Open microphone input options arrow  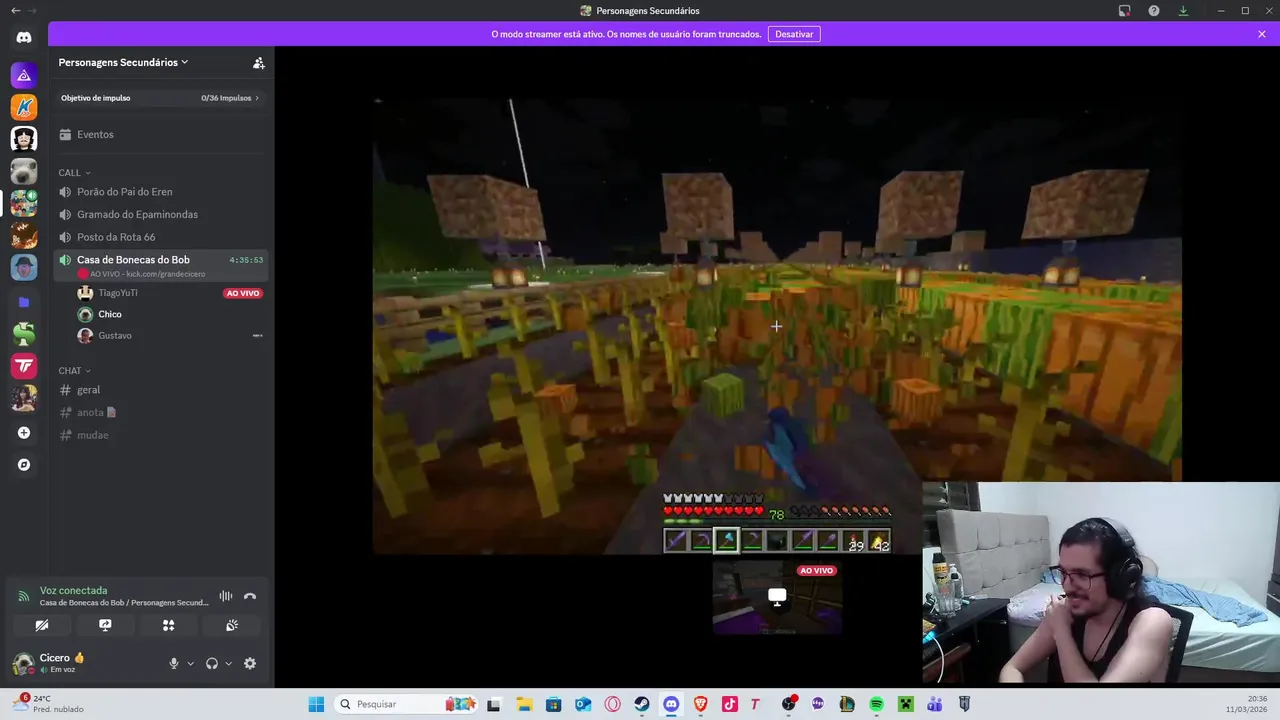[x=190, y=663]
